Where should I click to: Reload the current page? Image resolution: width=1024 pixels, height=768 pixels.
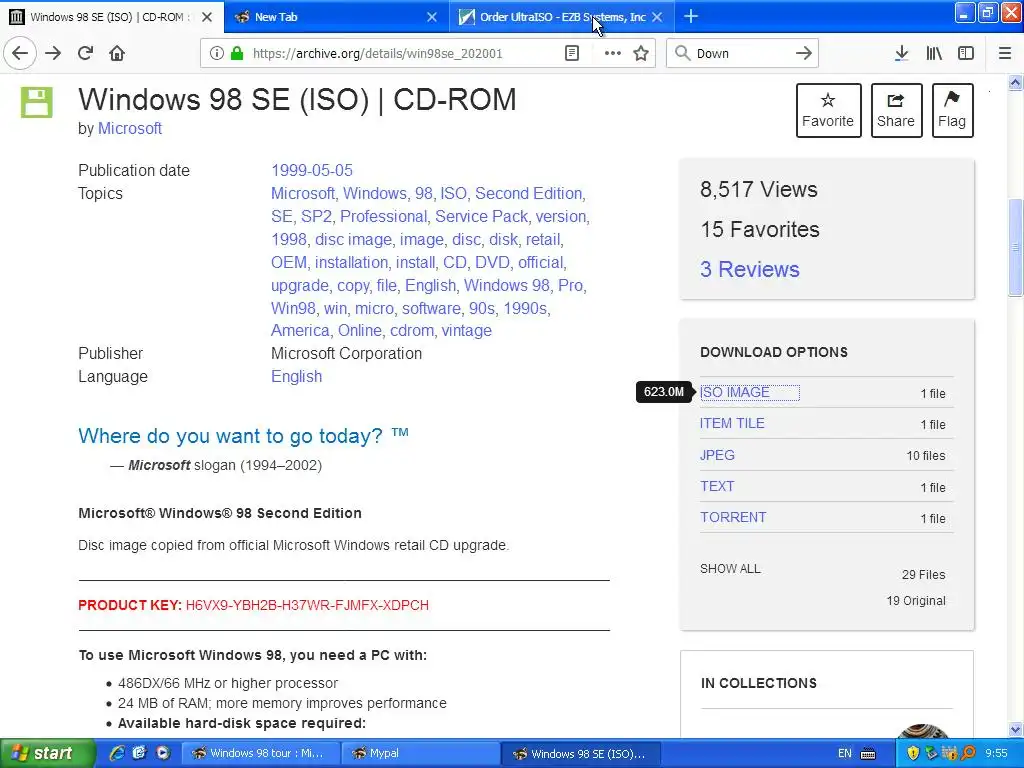click(85, 53)
